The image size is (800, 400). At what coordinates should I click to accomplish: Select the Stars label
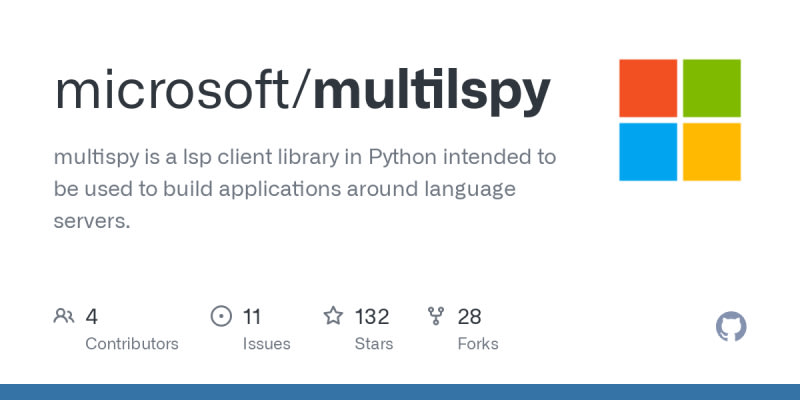point(373,344)
